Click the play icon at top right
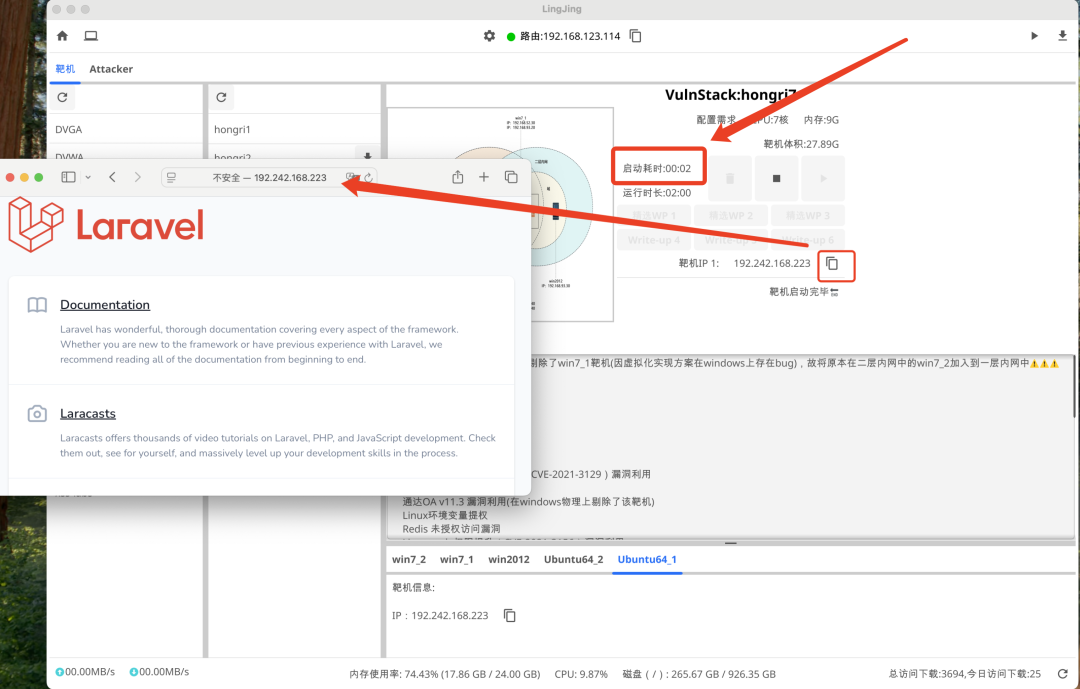The image size is (1080, 689). click(1034, 36)
